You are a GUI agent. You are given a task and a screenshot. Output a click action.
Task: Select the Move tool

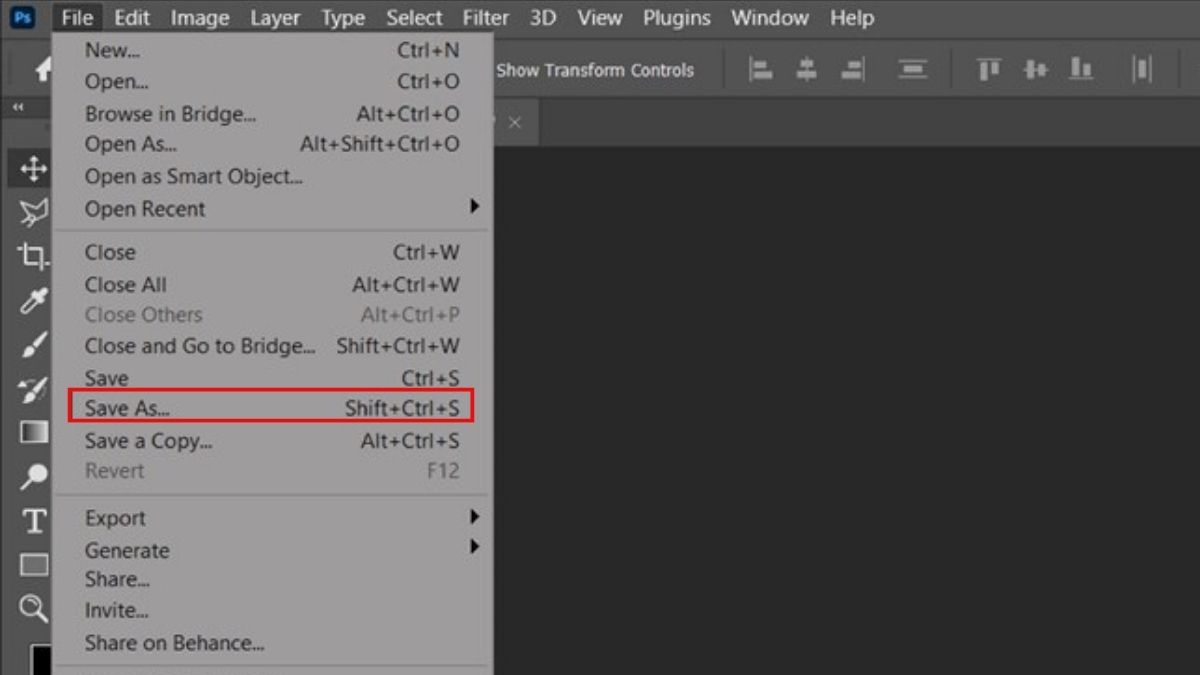pyautogui.click(x=34, y=168)
